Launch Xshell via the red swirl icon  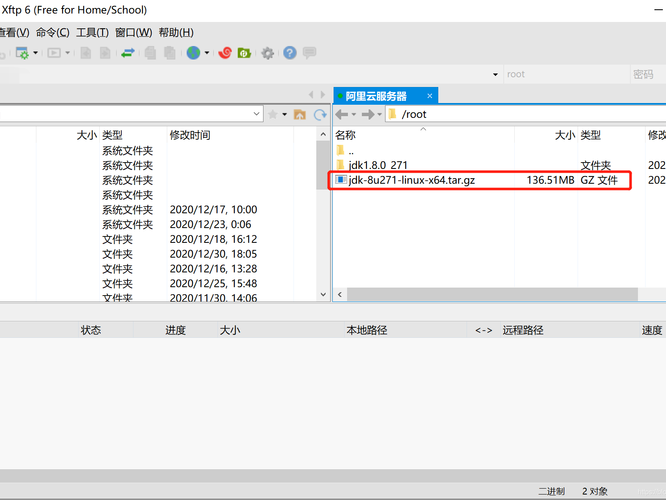pos(225,53)
